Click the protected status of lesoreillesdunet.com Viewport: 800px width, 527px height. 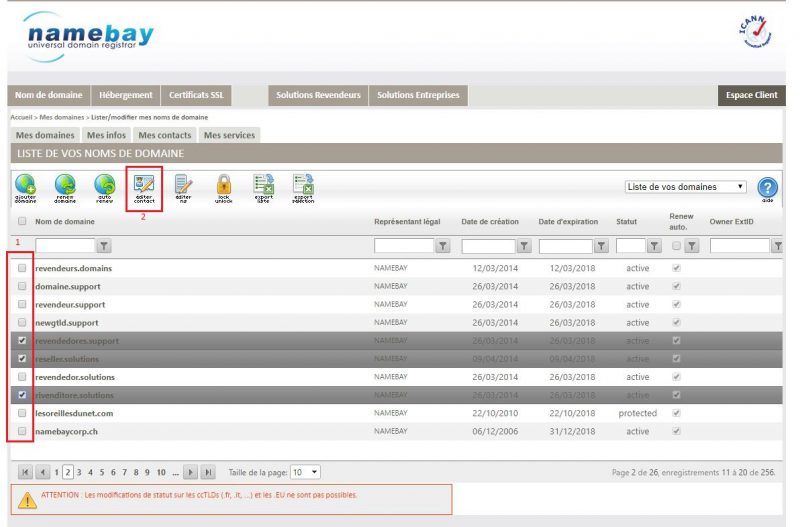[638, 413]
